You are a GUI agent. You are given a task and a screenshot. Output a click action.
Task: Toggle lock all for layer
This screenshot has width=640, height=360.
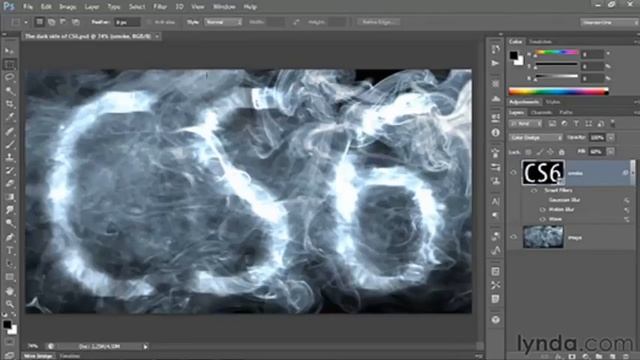pos(562,152)
